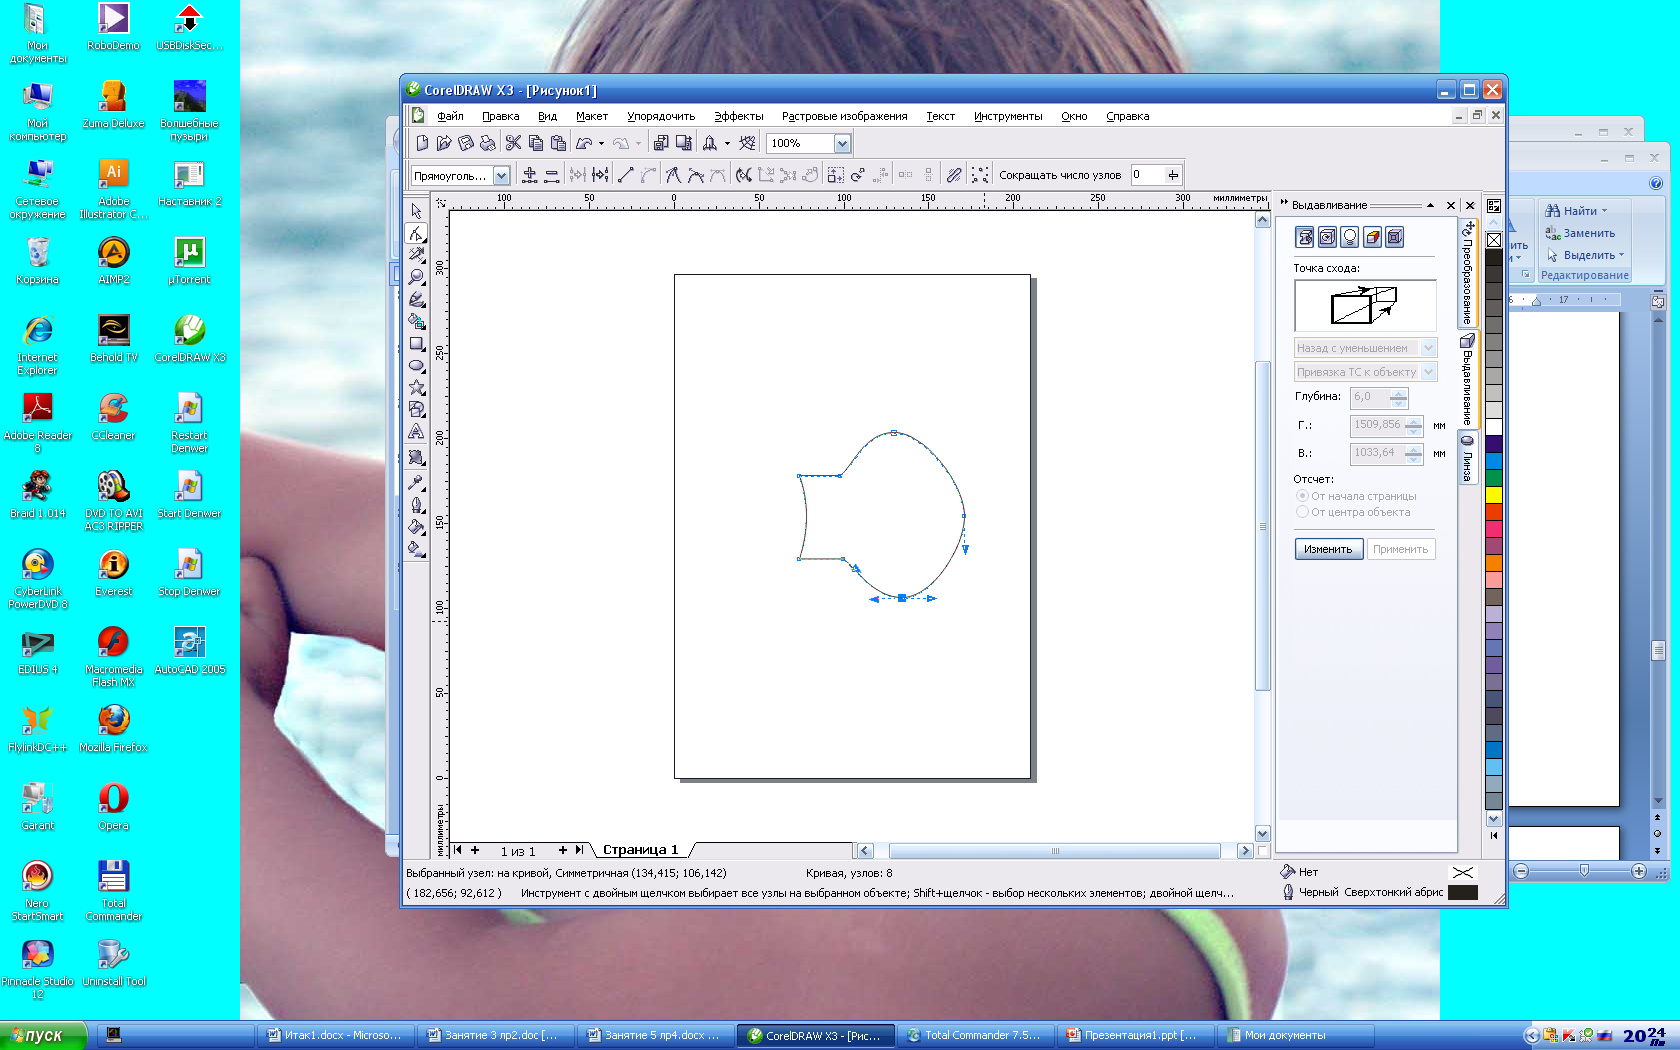Click the Undo arrow icon

pos(584,143)
